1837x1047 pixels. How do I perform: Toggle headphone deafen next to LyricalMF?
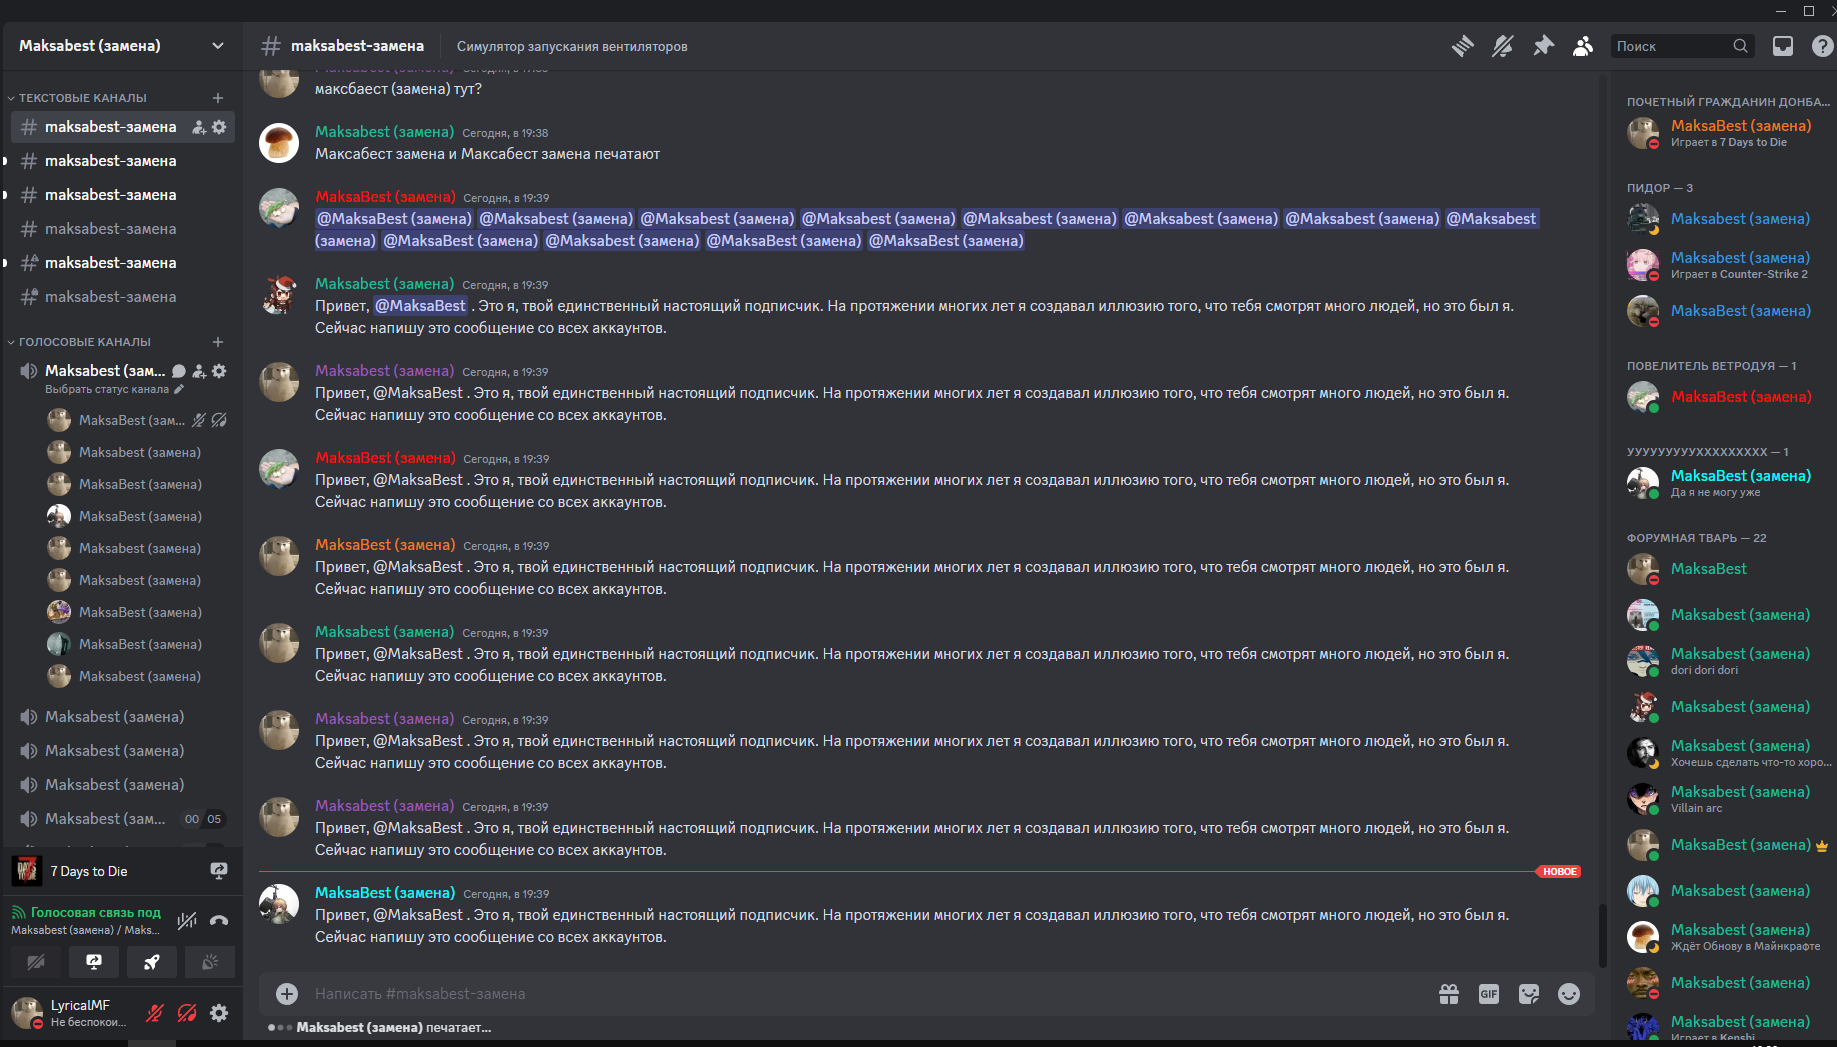pos(187,1013)
